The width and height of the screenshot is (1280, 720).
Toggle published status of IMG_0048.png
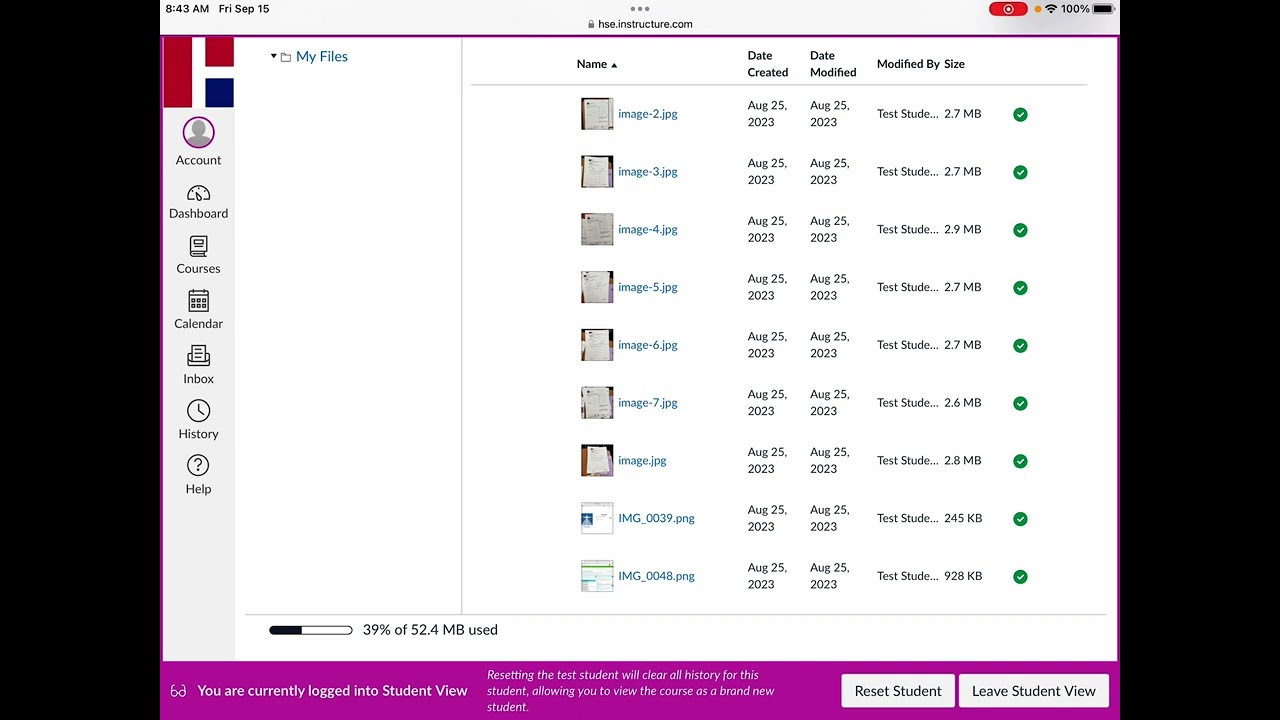pos(1020,577)
